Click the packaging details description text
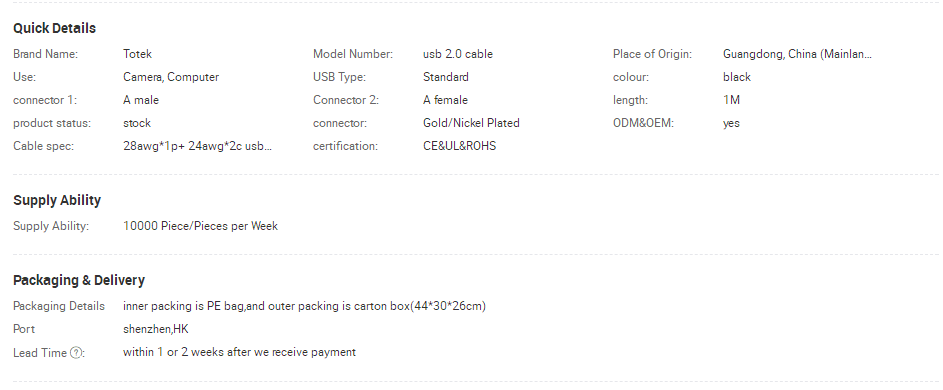Screen dimensions: 943x390 click(304, 306)
